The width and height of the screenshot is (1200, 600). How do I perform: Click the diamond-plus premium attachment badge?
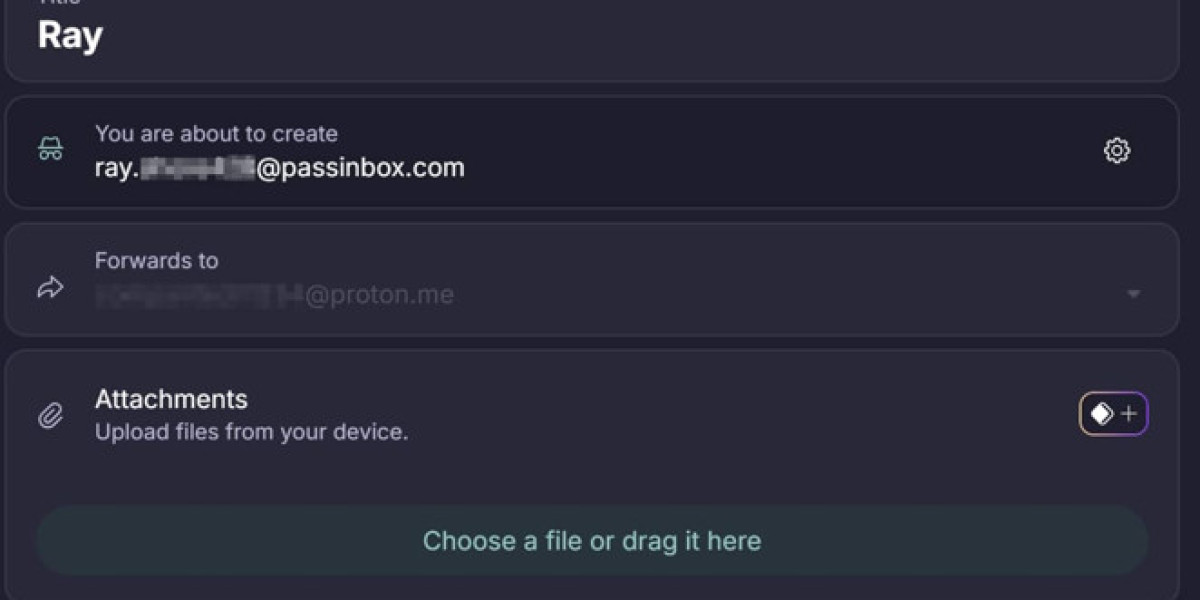tap(1113, 412)
